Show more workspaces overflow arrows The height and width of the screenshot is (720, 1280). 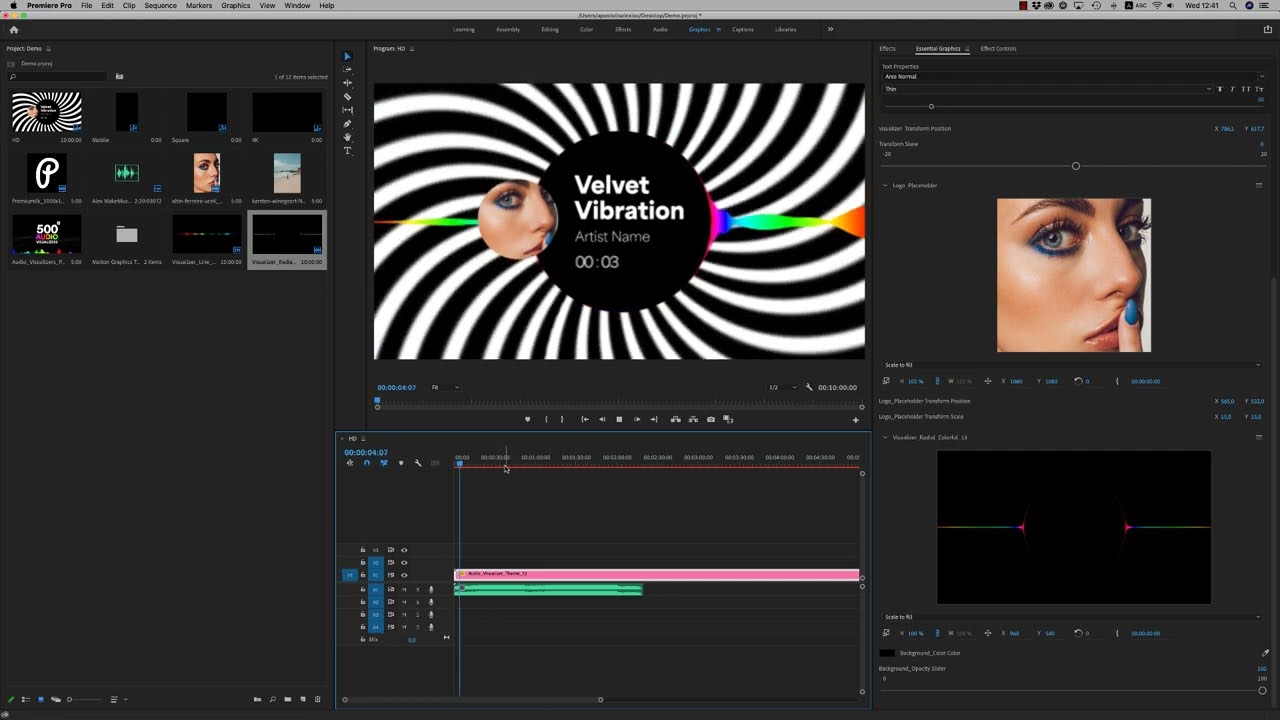pos(830,29)
